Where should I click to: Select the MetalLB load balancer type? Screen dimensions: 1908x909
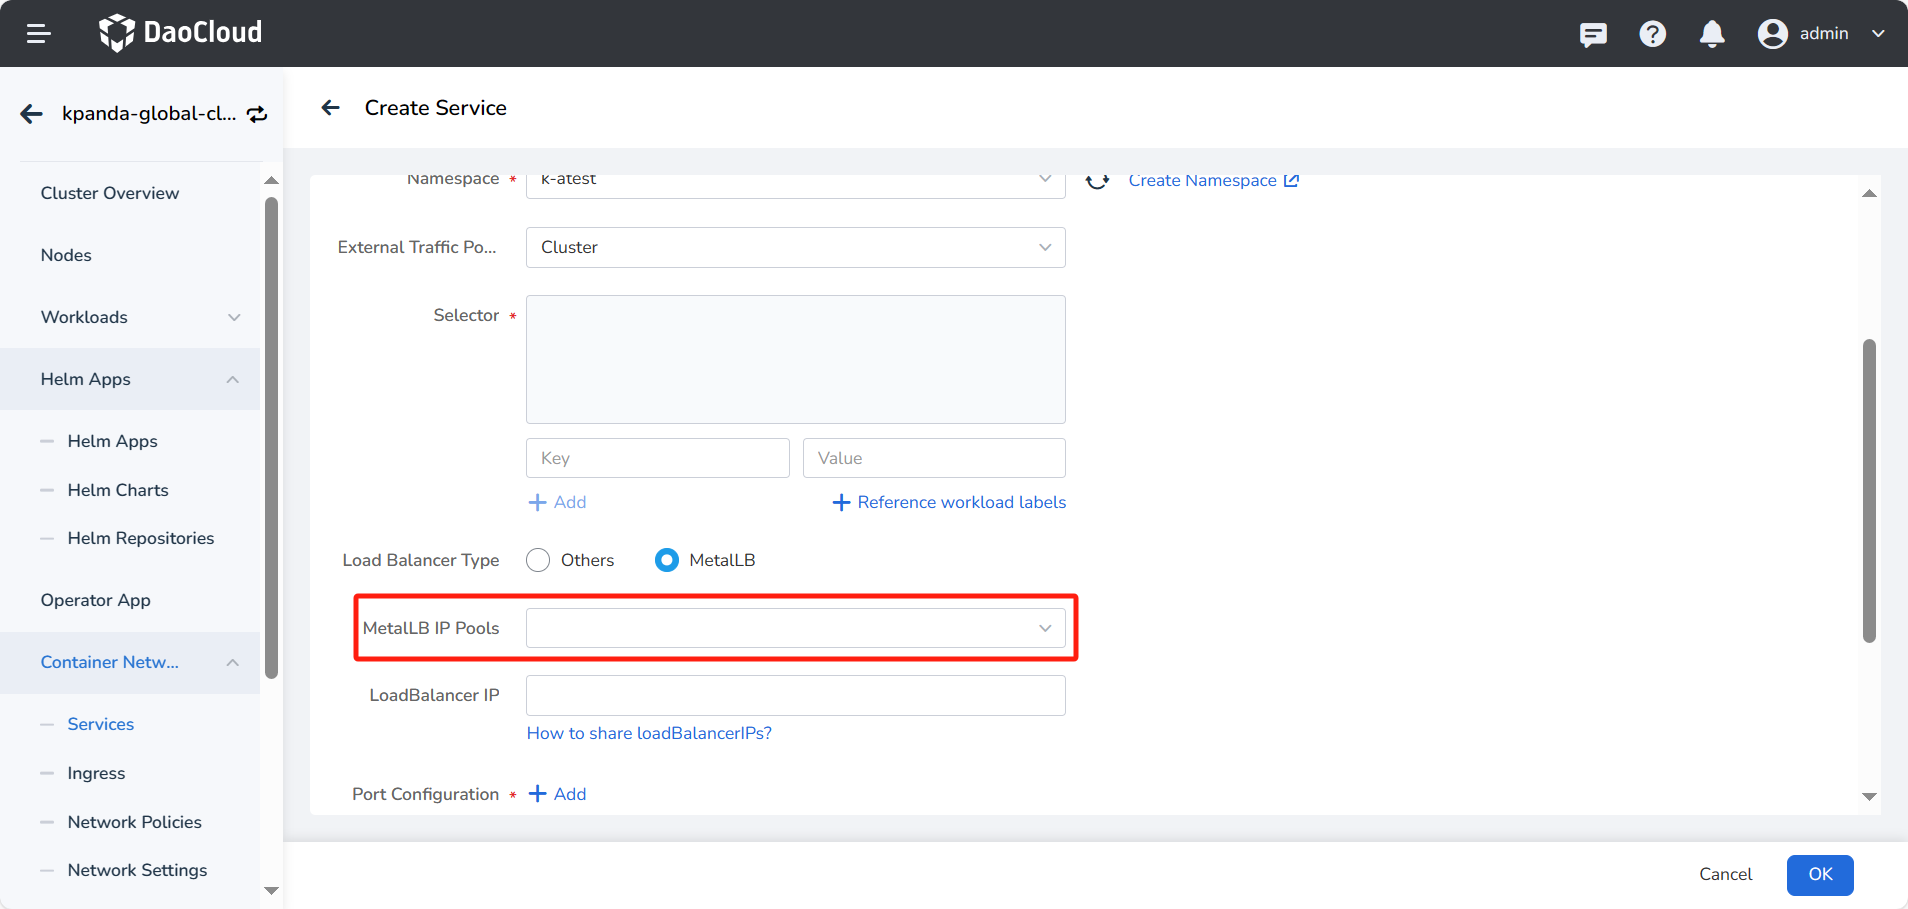tap(665, 560)
